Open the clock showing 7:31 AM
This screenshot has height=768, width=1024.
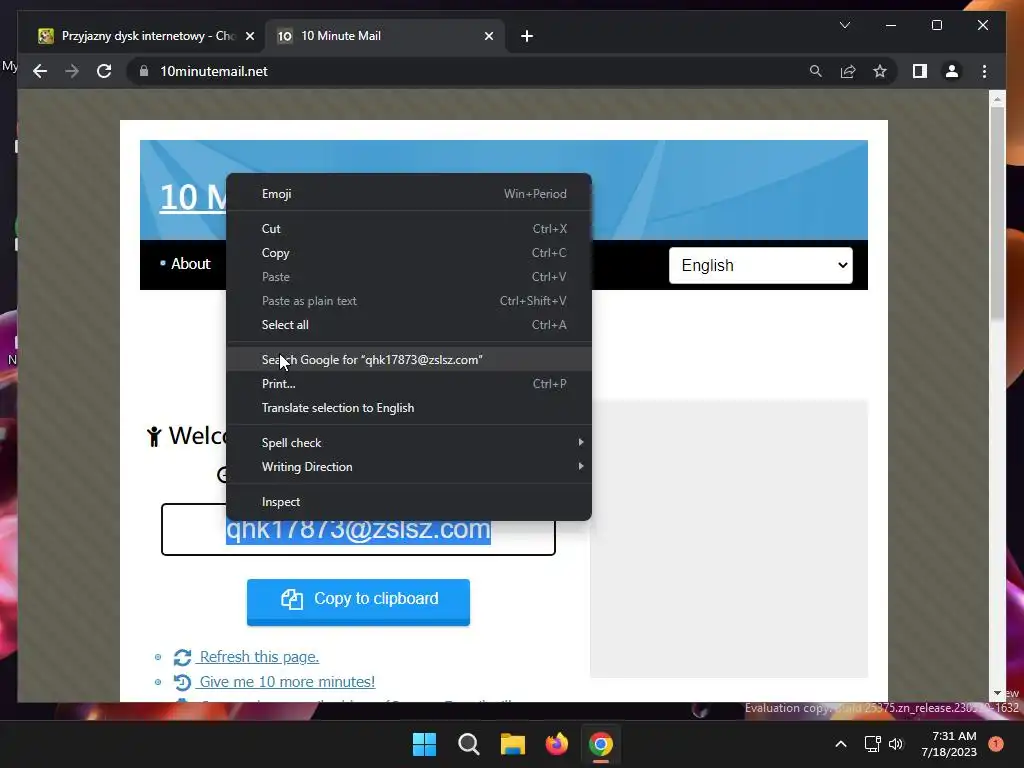point(949,744)
